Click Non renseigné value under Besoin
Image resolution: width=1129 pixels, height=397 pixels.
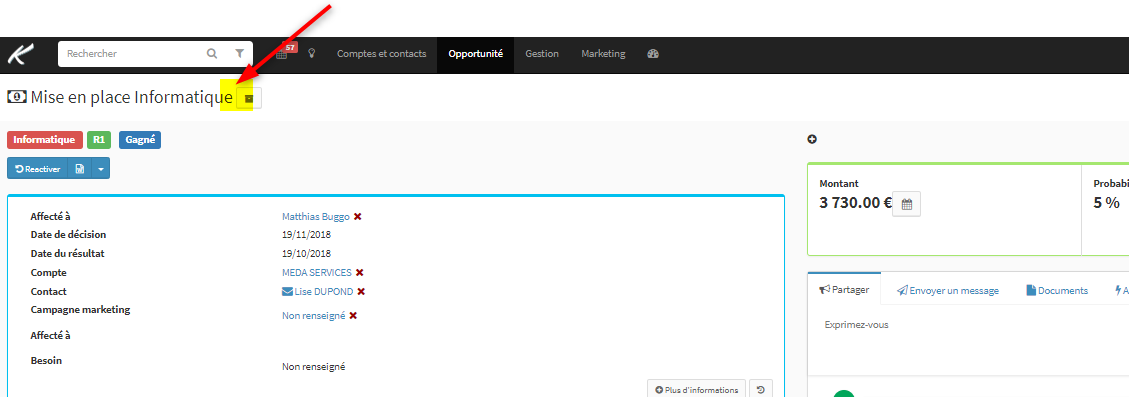314,367
